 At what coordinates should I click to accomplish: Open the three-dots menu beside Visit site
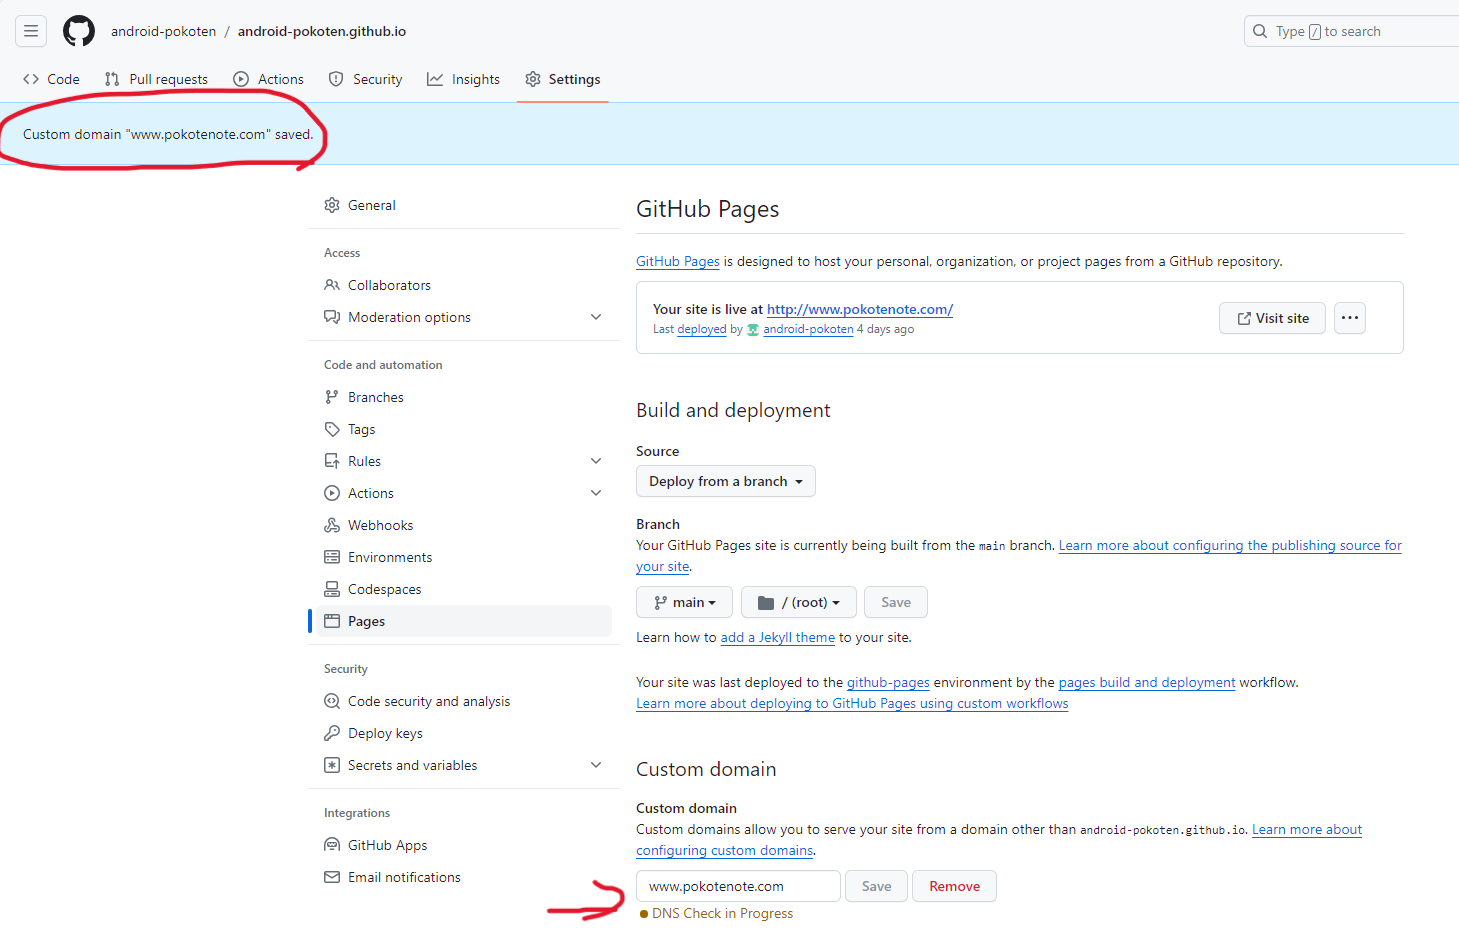[1350, 318]
